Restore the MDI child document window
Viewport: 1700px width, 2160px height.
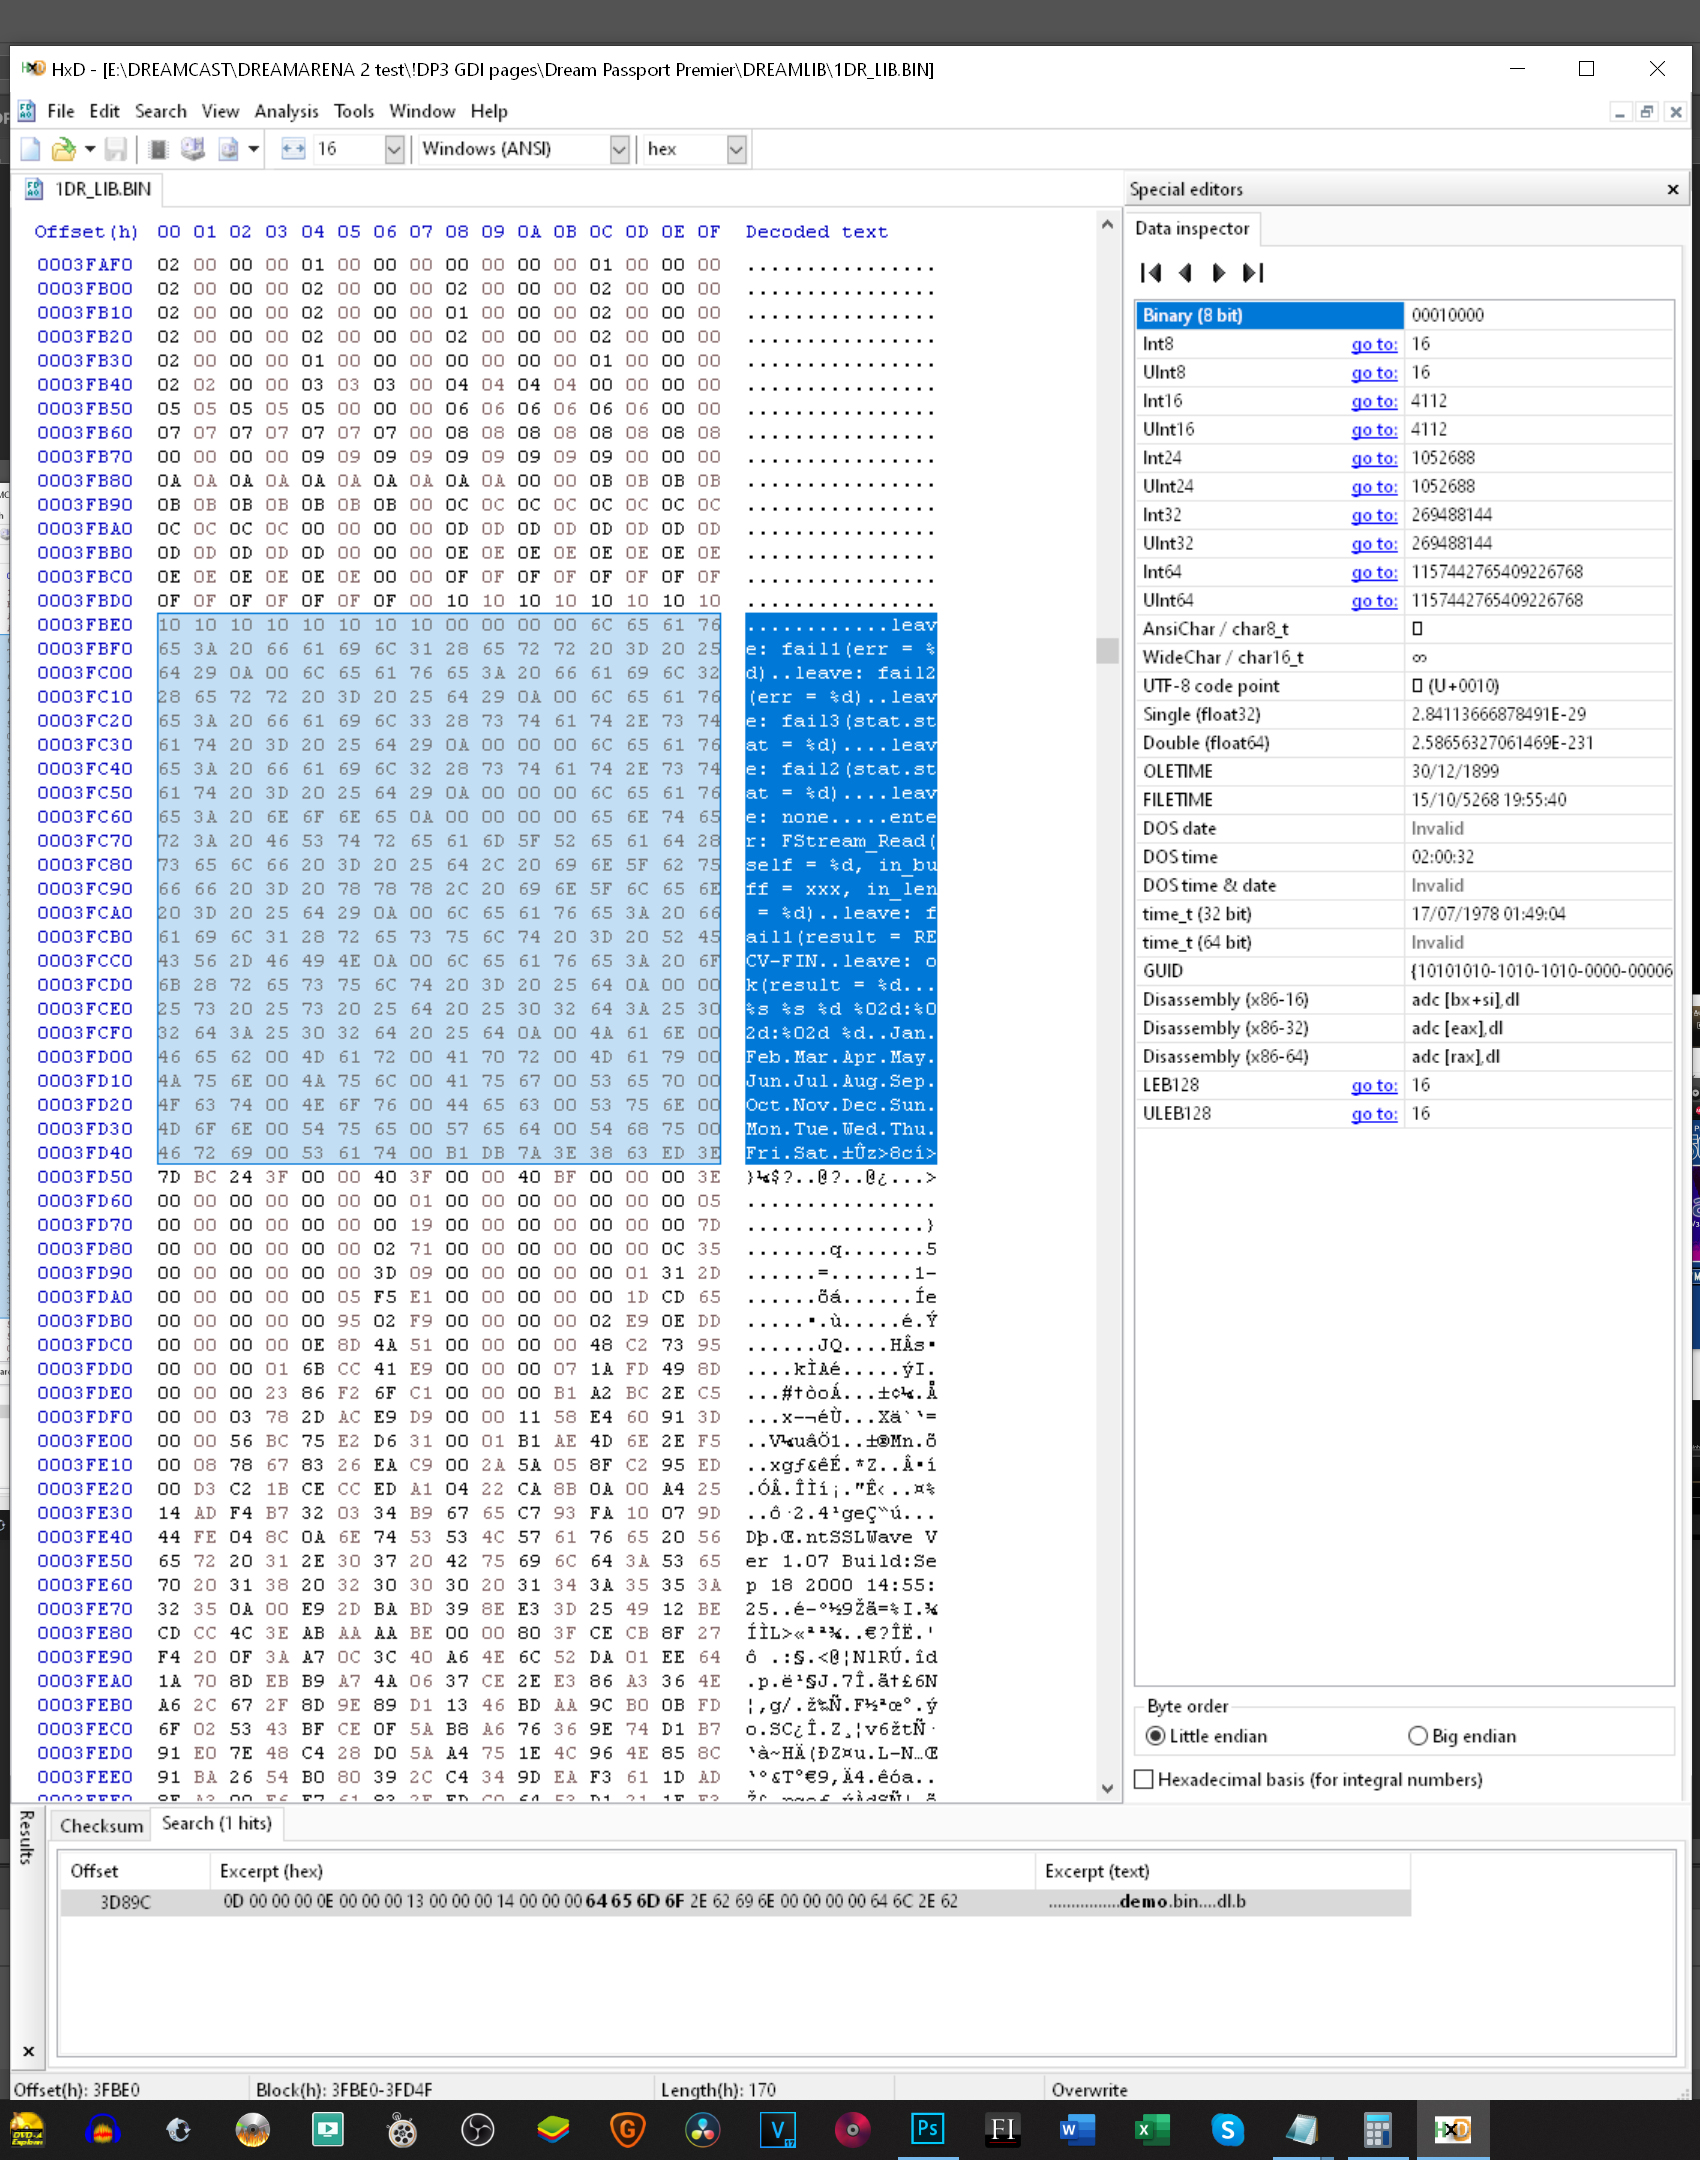[1647, 112]
